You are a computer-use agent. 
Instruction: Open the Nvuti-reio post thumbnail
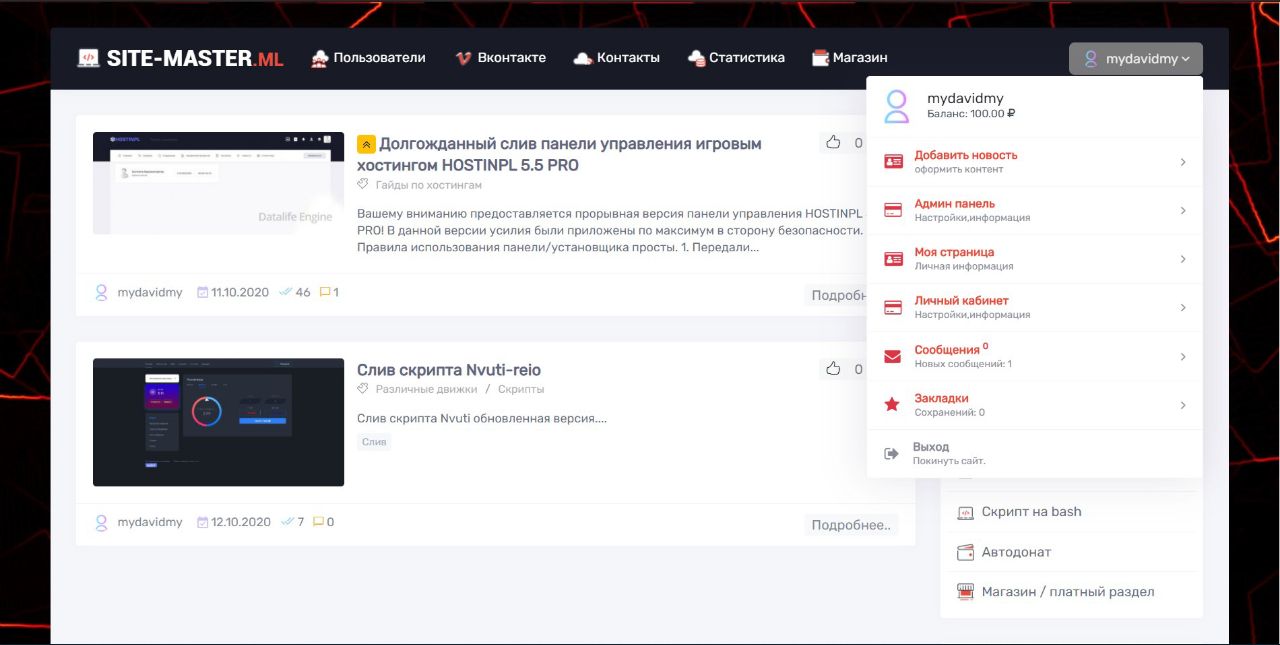[218, 422]
